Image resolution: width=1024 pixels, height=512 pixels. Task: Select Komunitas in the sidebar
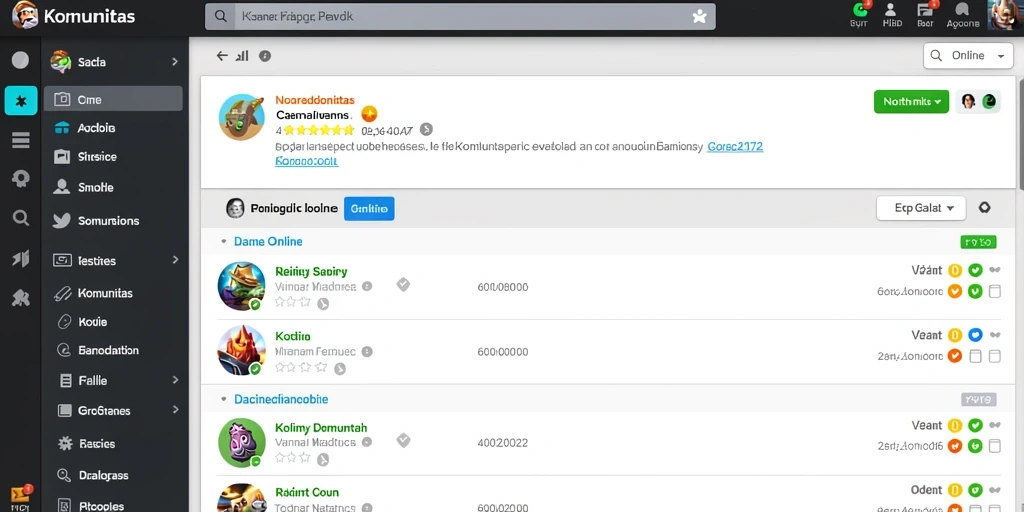pos(105,293)
